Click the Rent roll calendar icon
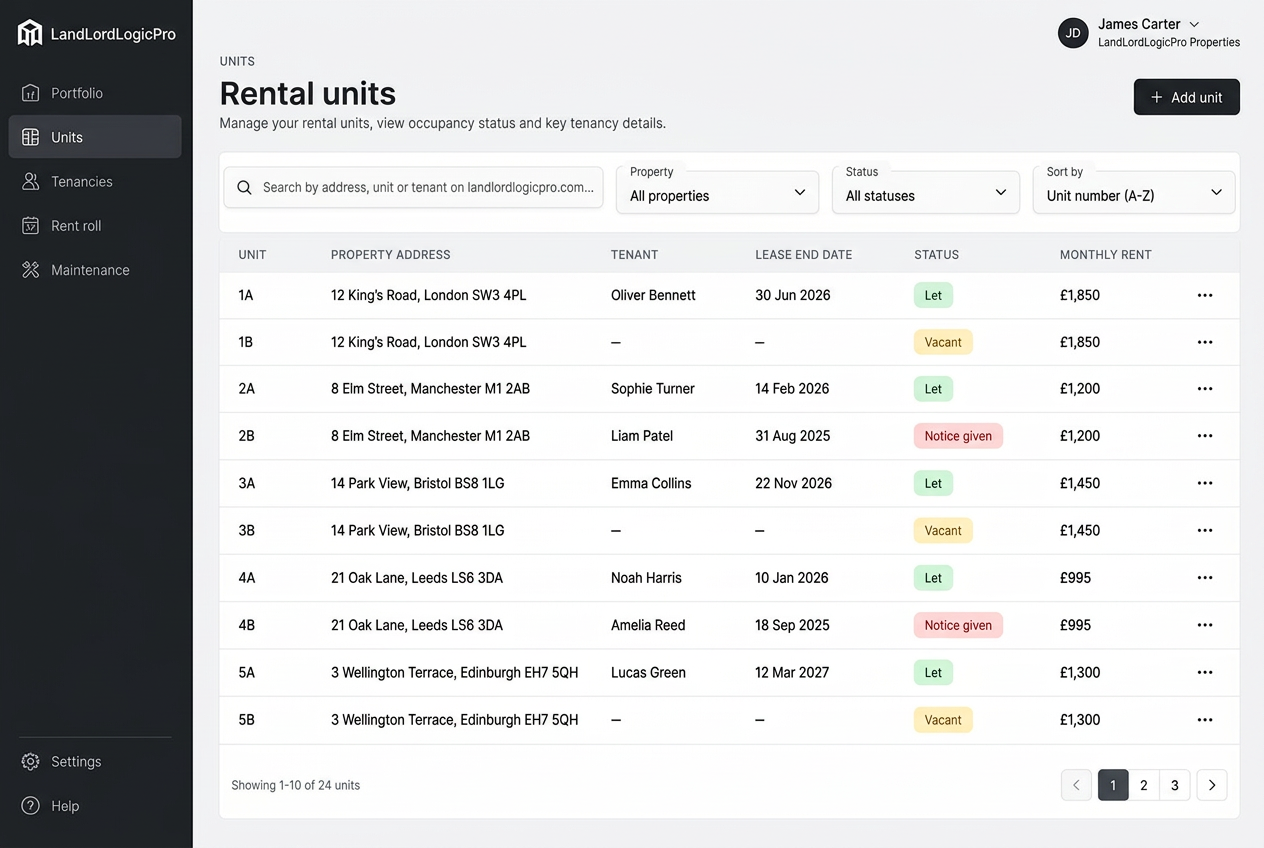Image resolution: width=1264 pixels, height=848 pixels. click(31, 226)
